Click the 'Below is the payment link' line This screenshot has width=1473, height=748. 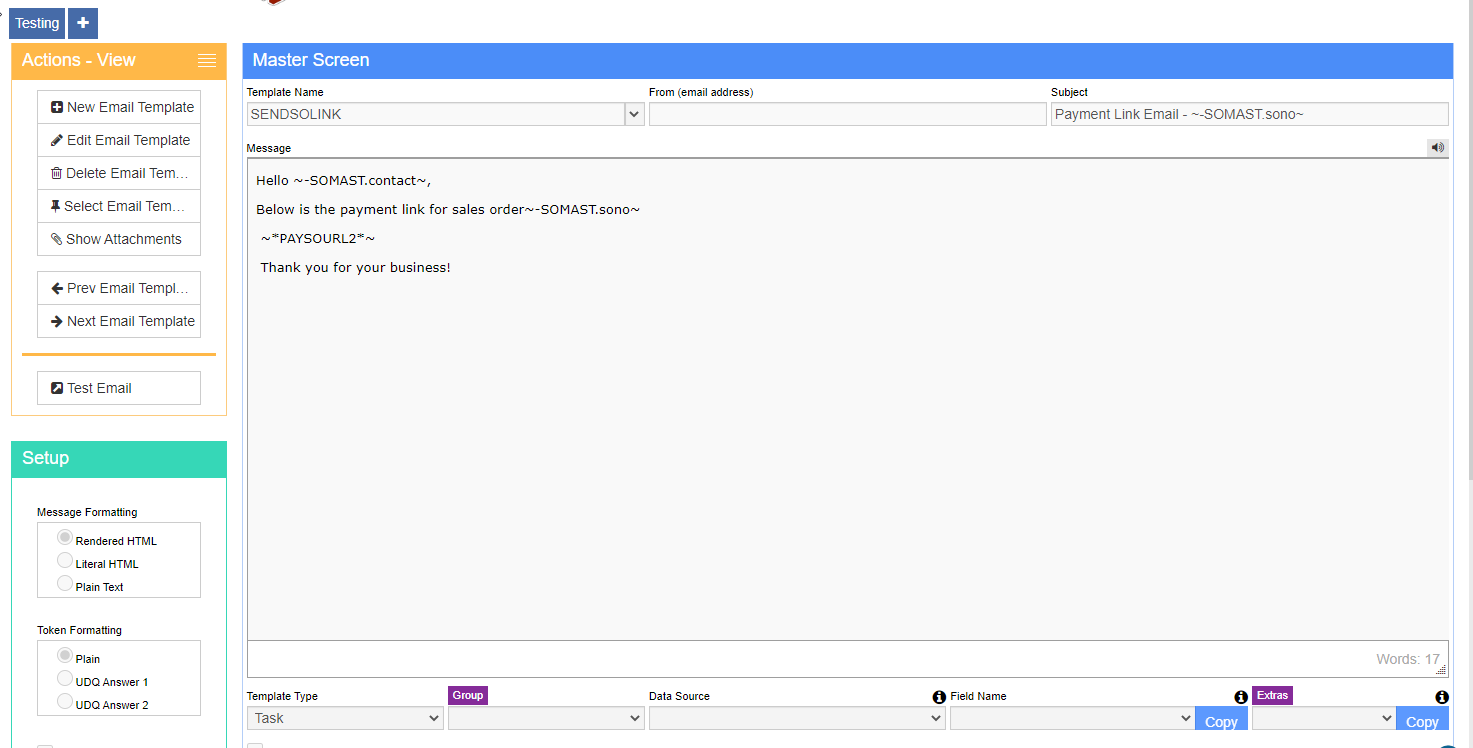click(448, 210)
